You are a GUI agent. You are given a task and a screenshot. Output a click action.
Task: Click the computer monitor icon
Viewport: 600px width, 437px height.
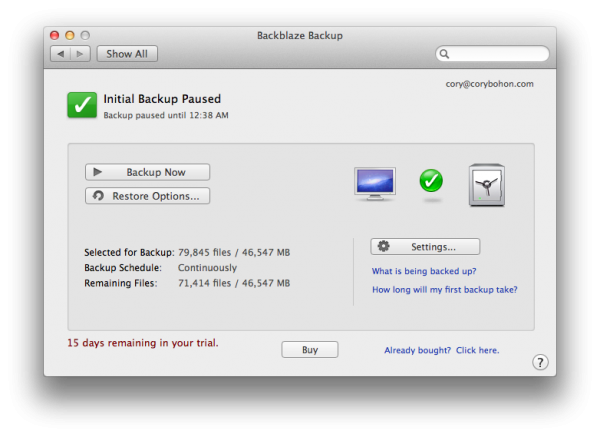[375, 184]
